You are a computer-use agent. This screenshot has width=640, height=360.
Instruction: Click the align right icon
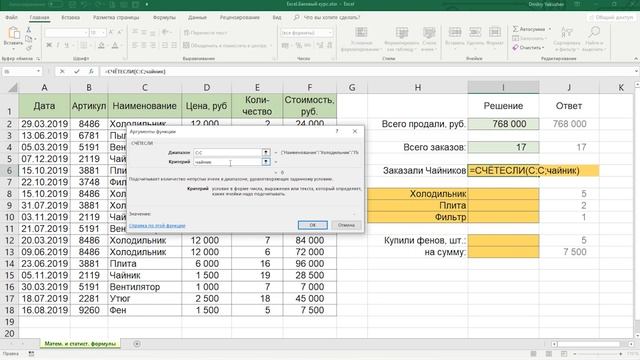(x=153, y=45)
